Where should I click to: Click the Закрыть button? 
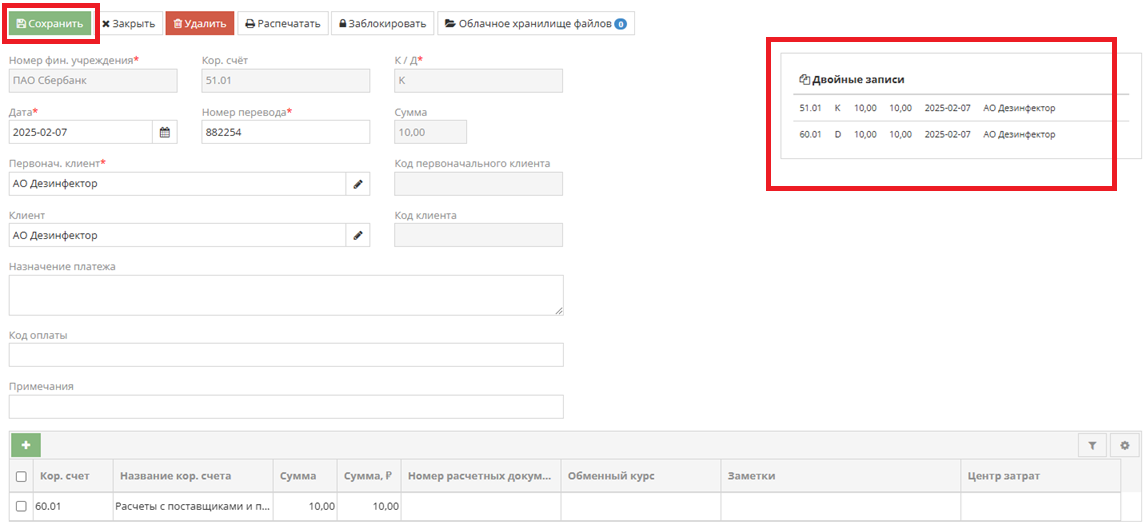tap(129, 23)
